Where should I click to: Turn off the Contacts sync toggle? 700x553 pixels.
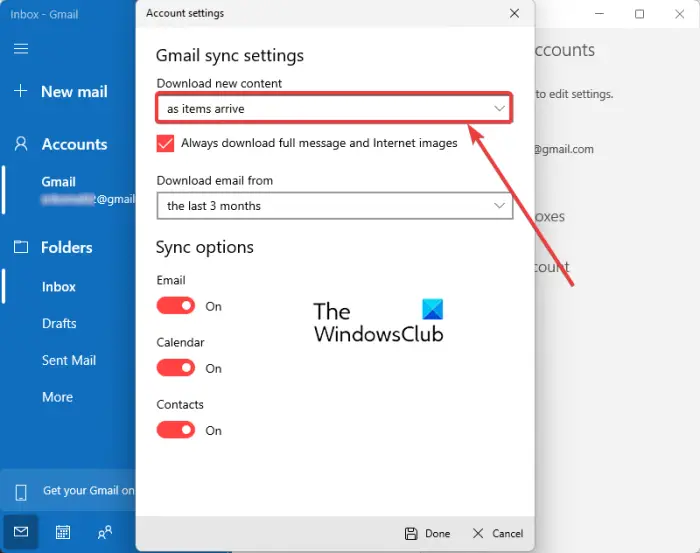coord(176,430)
